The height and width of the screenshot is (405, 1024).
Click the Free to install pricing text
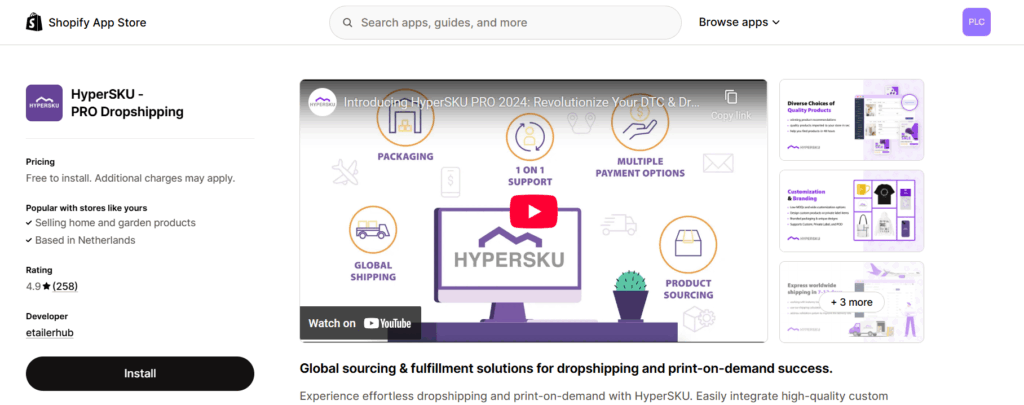pyautogui.click(x=131, y=178)
